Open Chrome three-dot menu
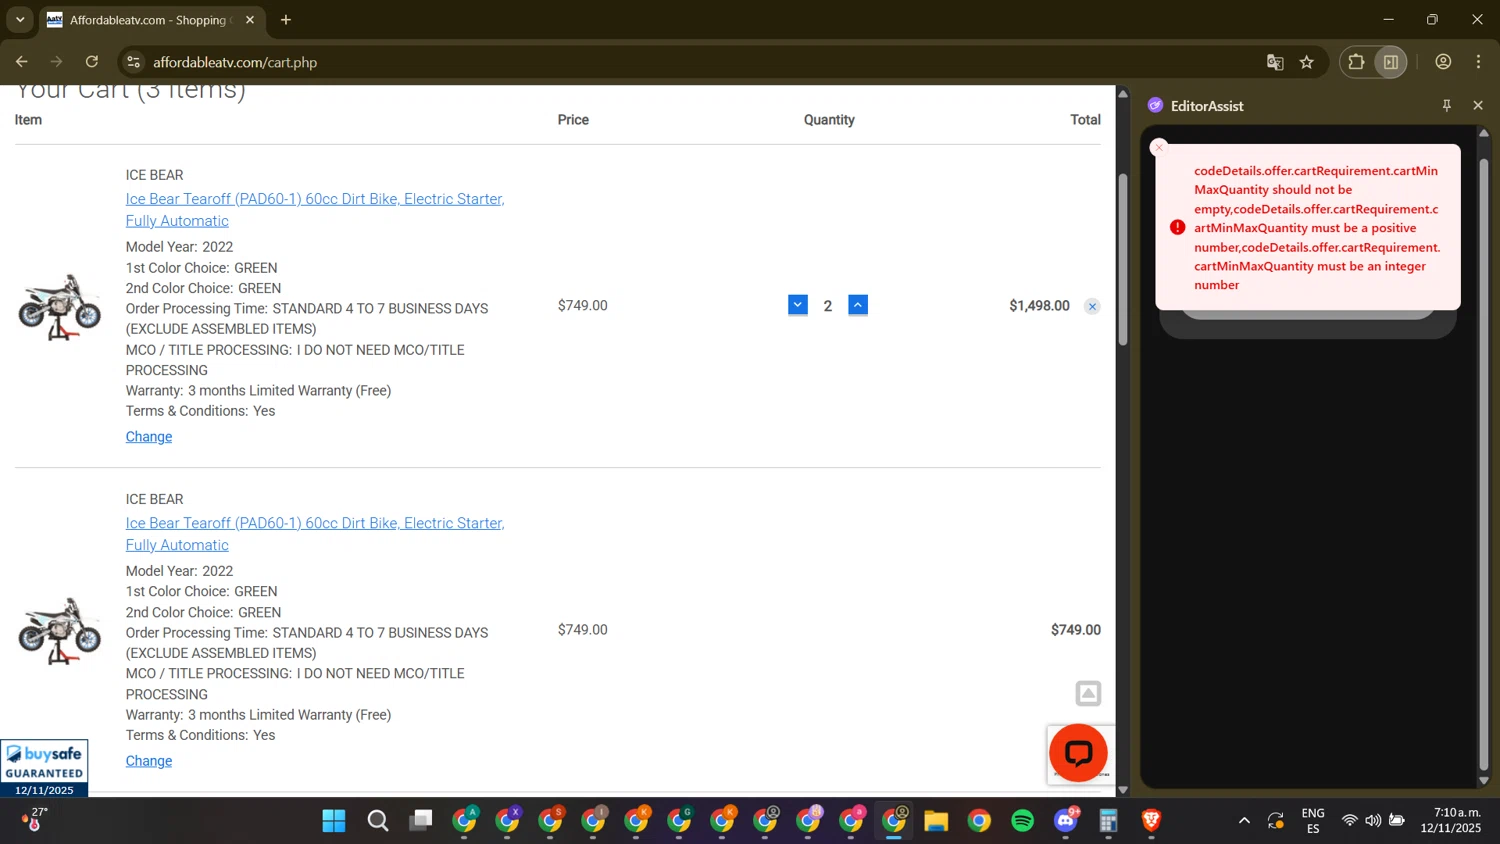Viewport: 1500px width, 844px height. click(1478, 62)
